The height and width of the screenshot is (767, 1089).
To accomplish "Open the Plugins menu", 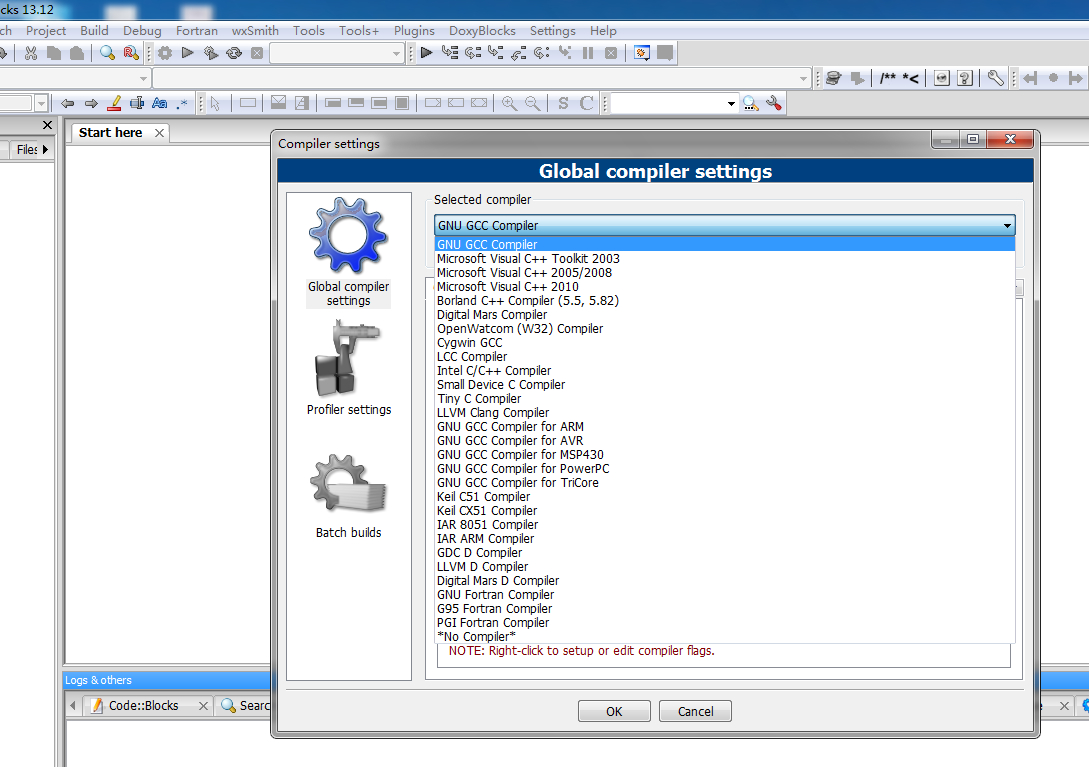I will coord(414,31).
